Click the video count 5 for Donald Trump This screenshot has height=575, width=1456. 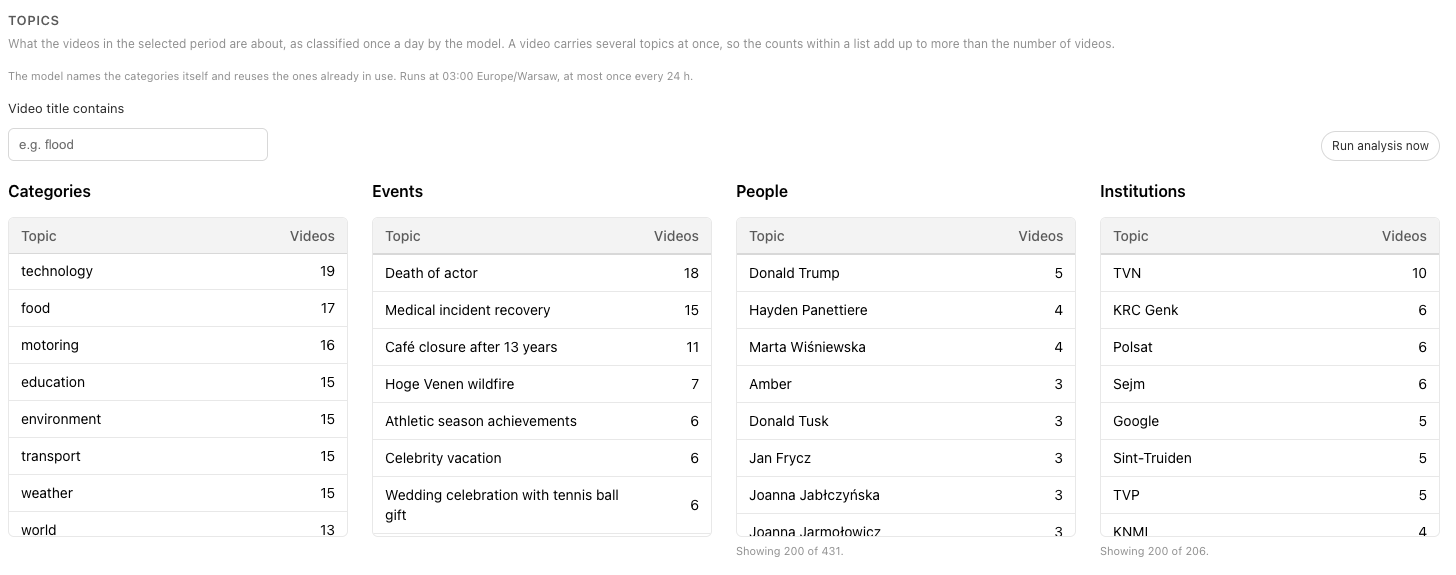(1059, 273)
